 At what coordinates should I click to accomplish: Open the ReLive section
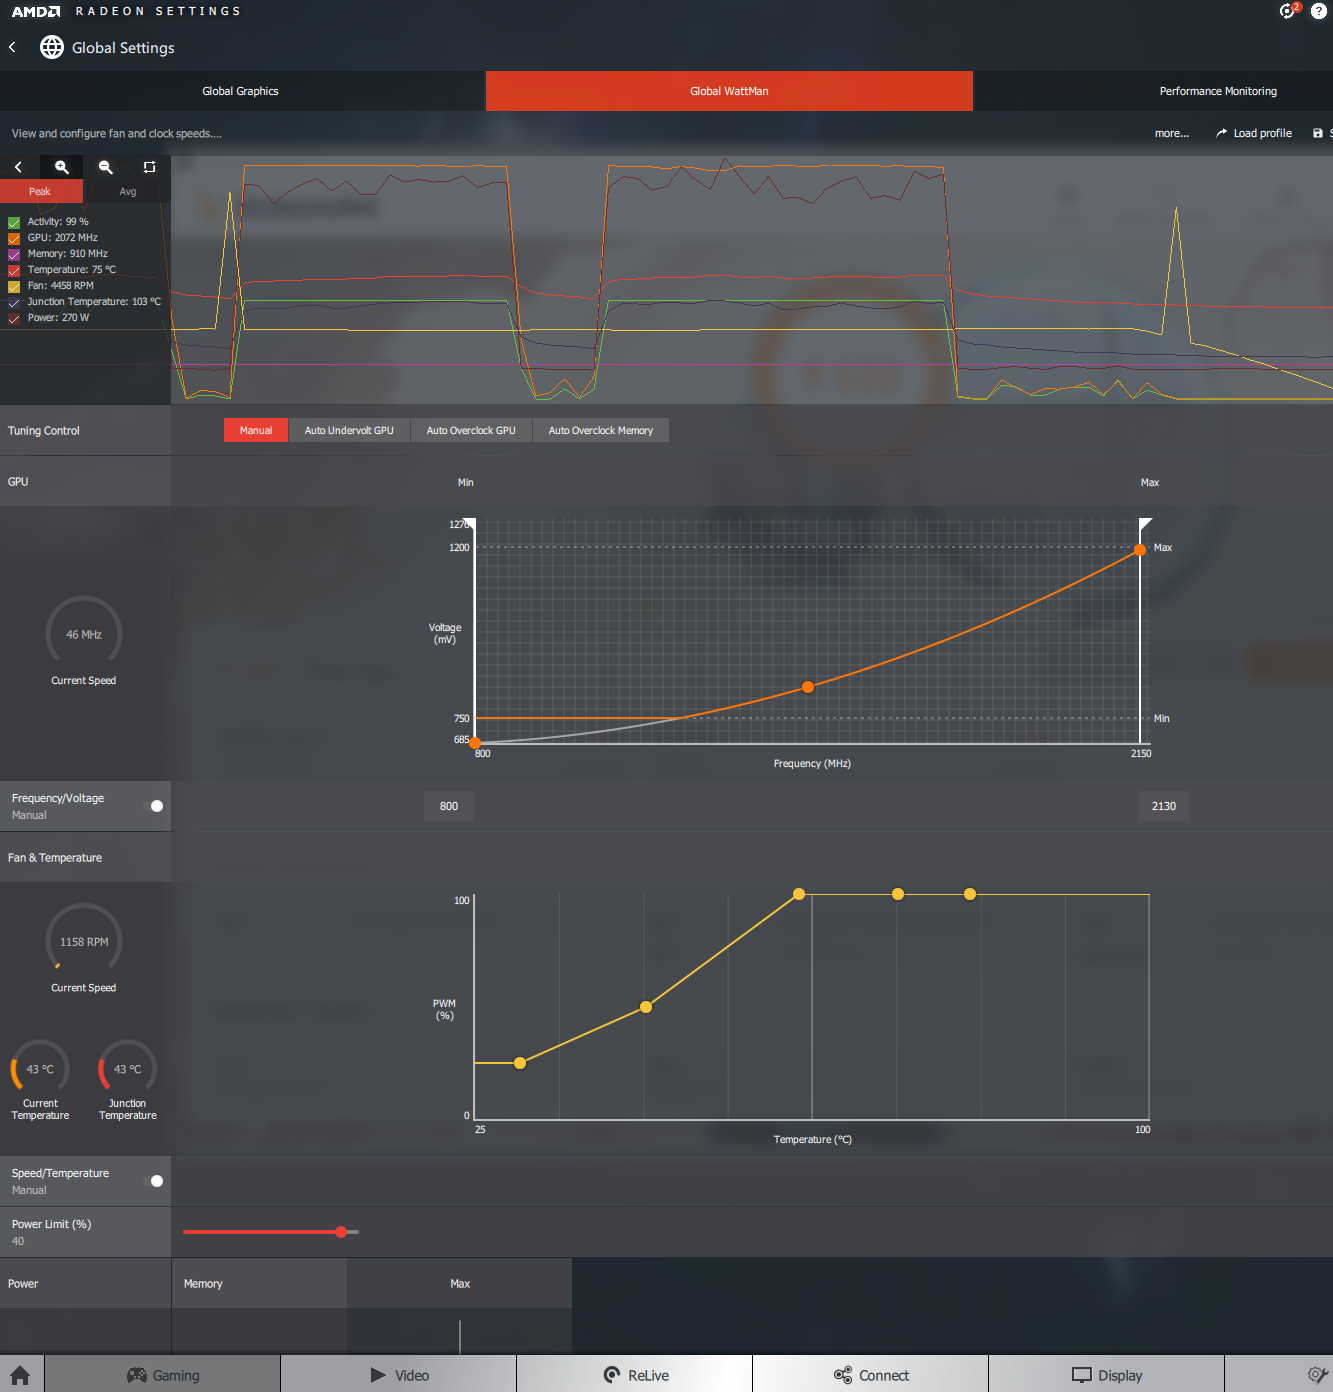pos(635,1375)
